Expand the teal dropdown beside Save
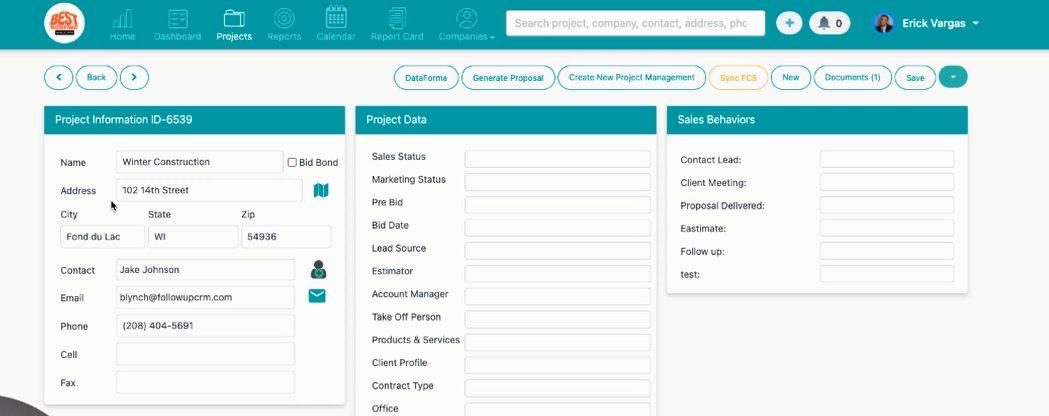The height and width of the screenshot is (416, 1049). (x=953, y=77)
